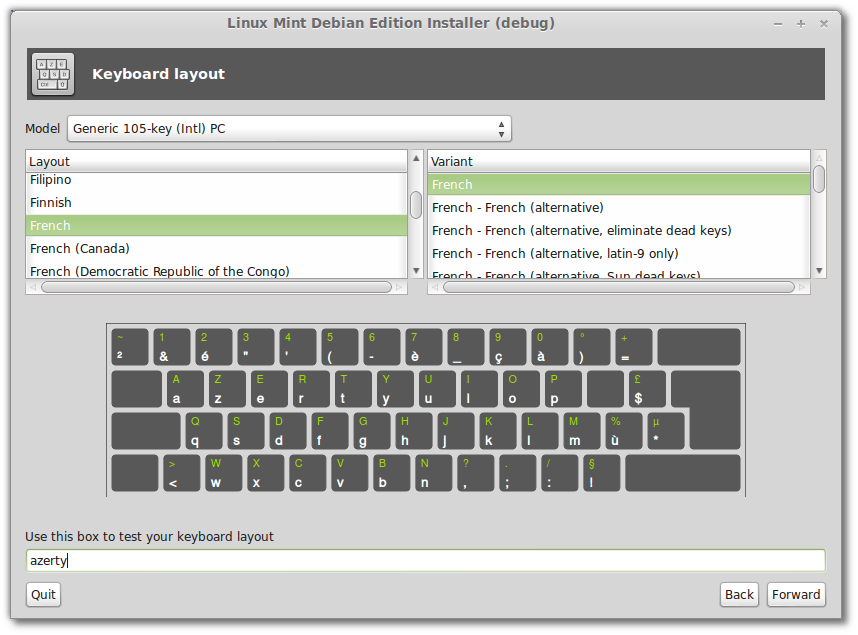The image size is (858, 635).
Task: Click Layout list scroll up arrow
Action: 416,158
